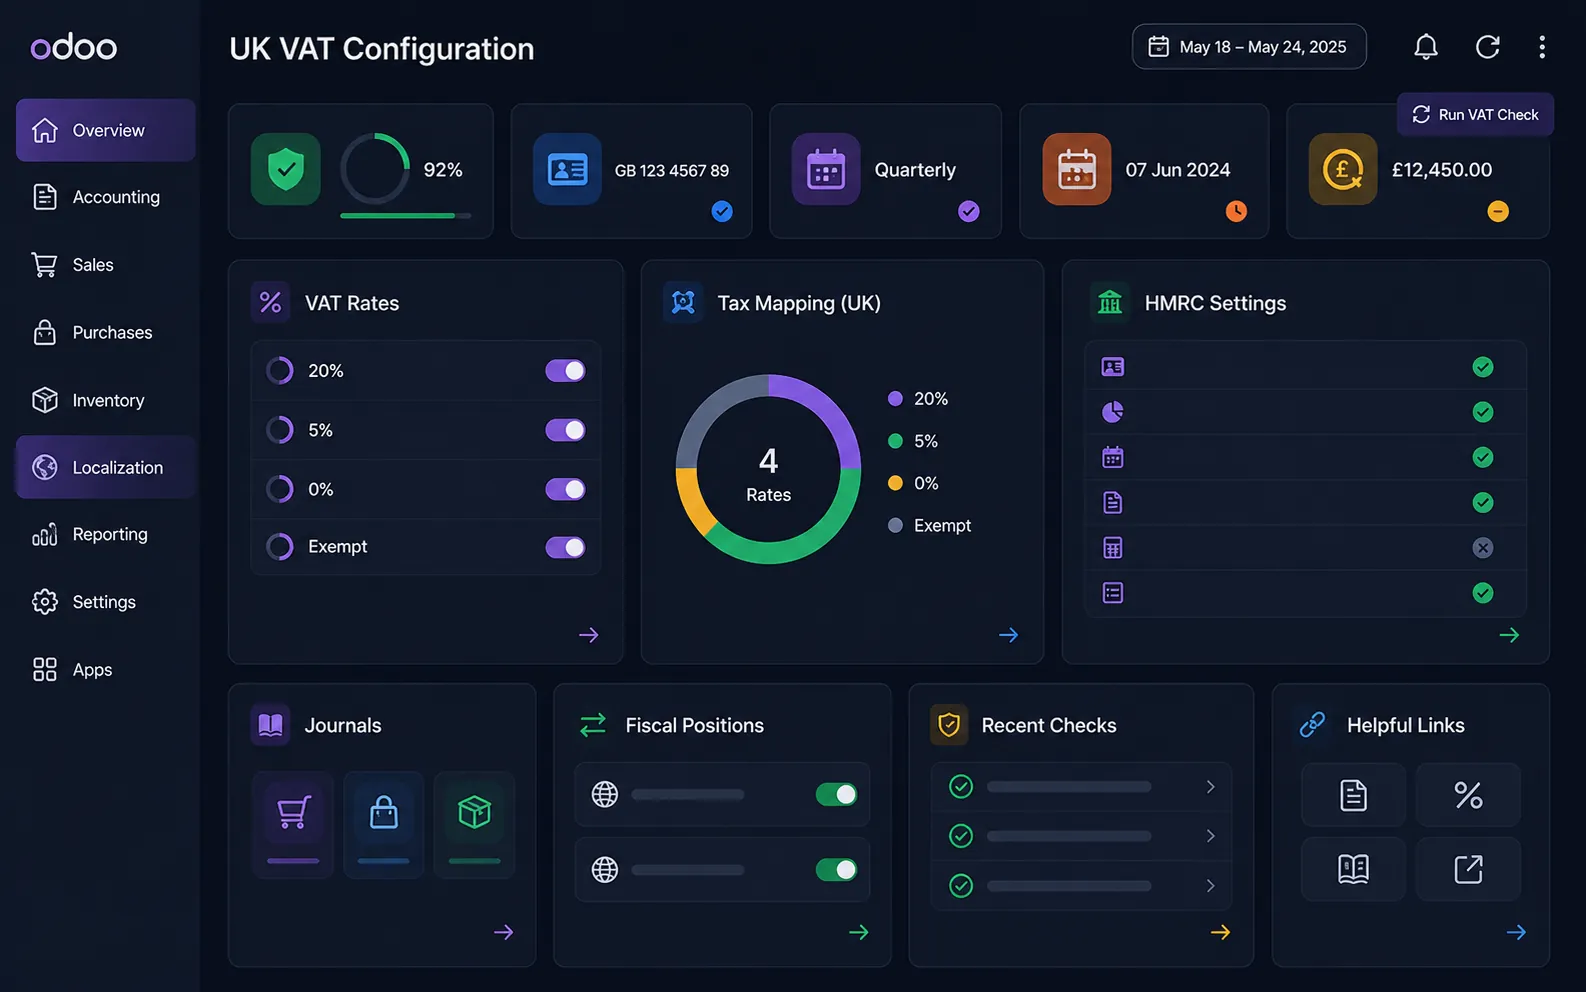The image size is (1586, 992).
Task: Toggle the Exempt VAT rate switch
Action: [x=565, y=547]
